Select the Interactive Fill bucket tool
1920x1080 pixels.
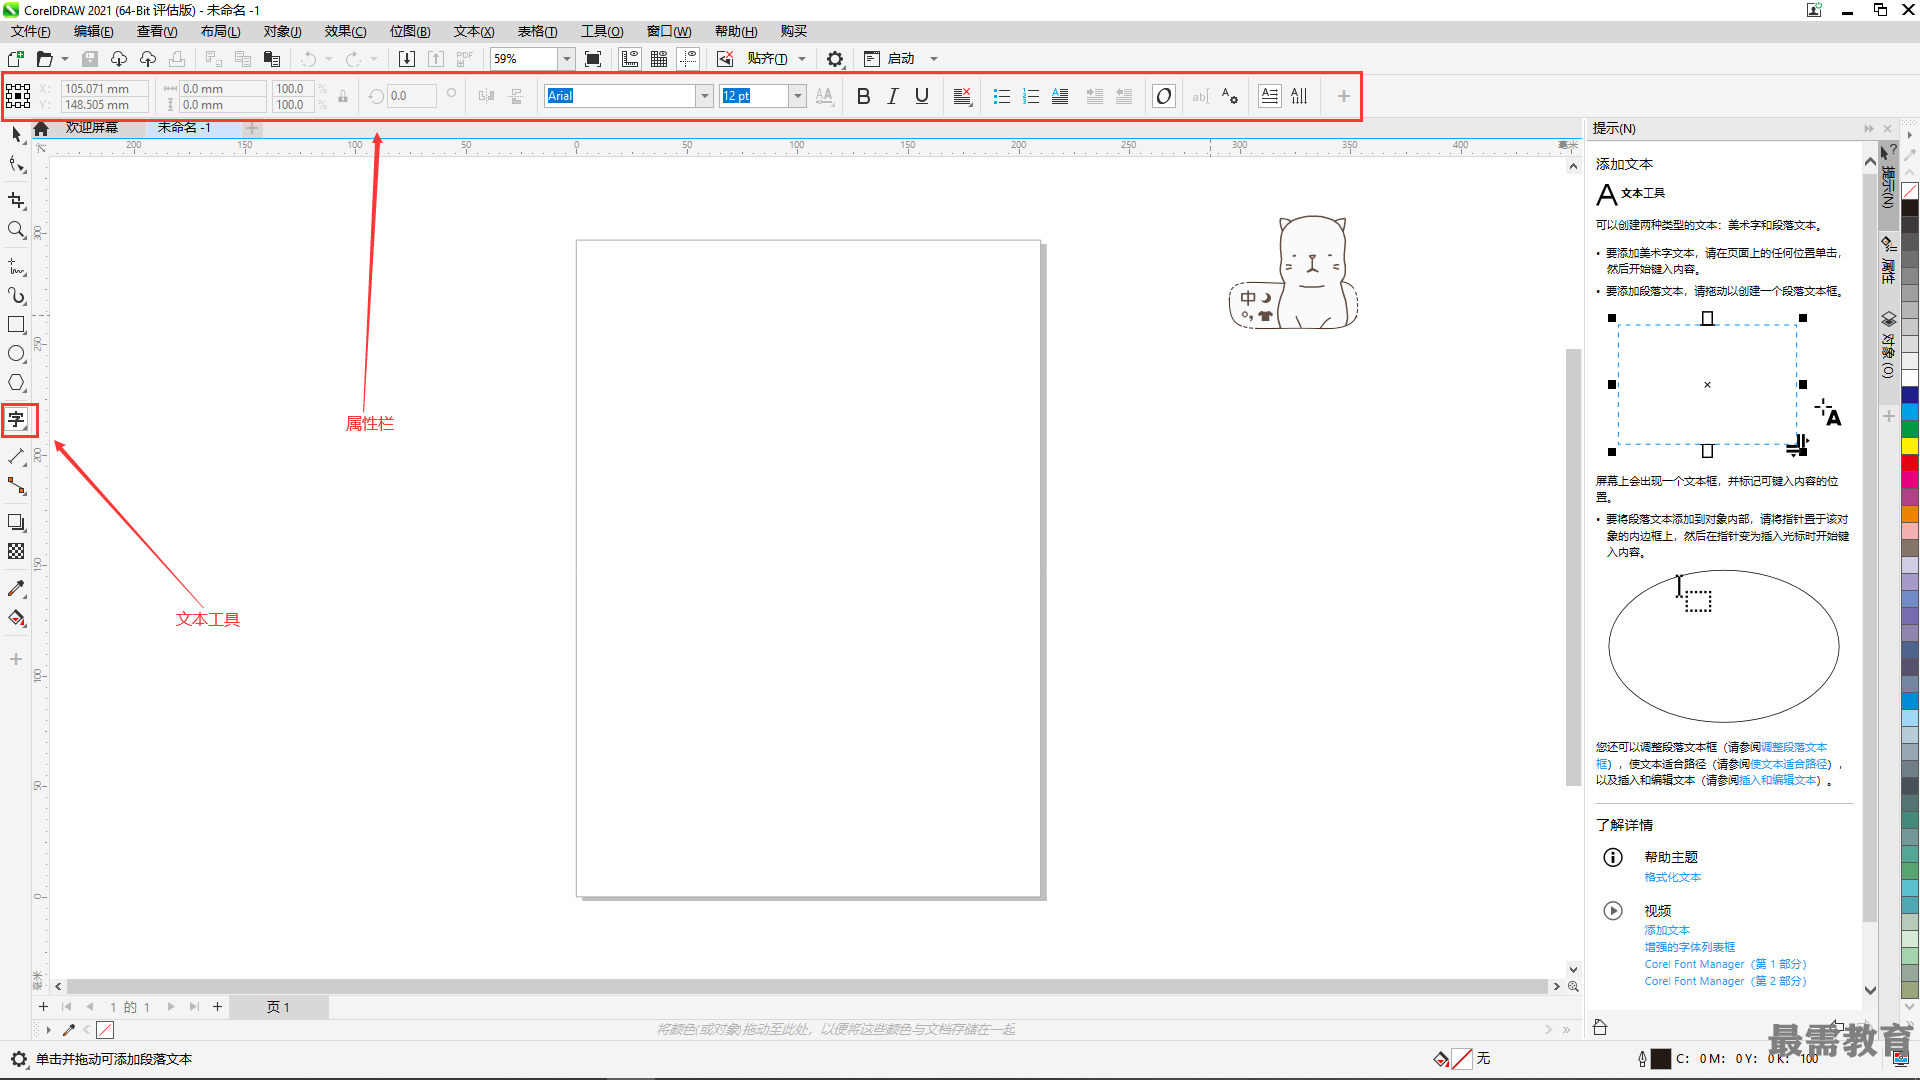(x=17, y=618)
